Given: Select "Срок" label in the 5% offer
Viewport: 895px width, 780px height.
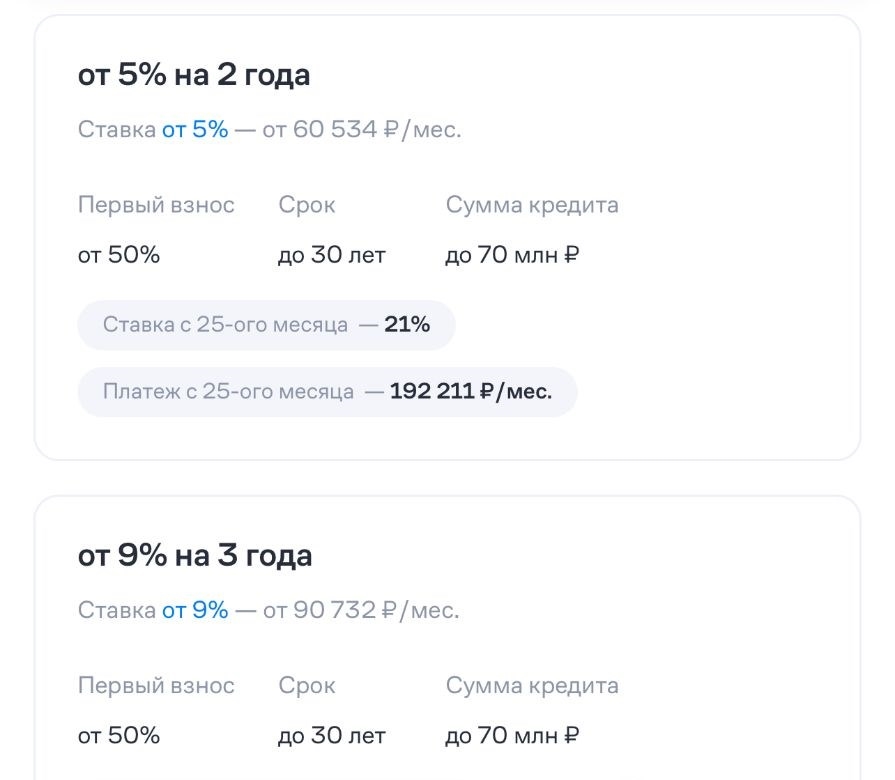Looking at the screenshot, I should point(307,205).
